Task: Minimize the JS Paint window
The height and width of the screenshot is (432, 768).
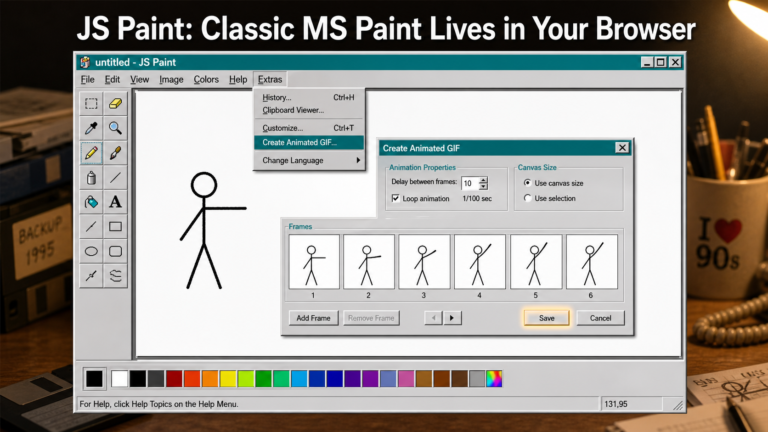Action: tap(647, 62)
